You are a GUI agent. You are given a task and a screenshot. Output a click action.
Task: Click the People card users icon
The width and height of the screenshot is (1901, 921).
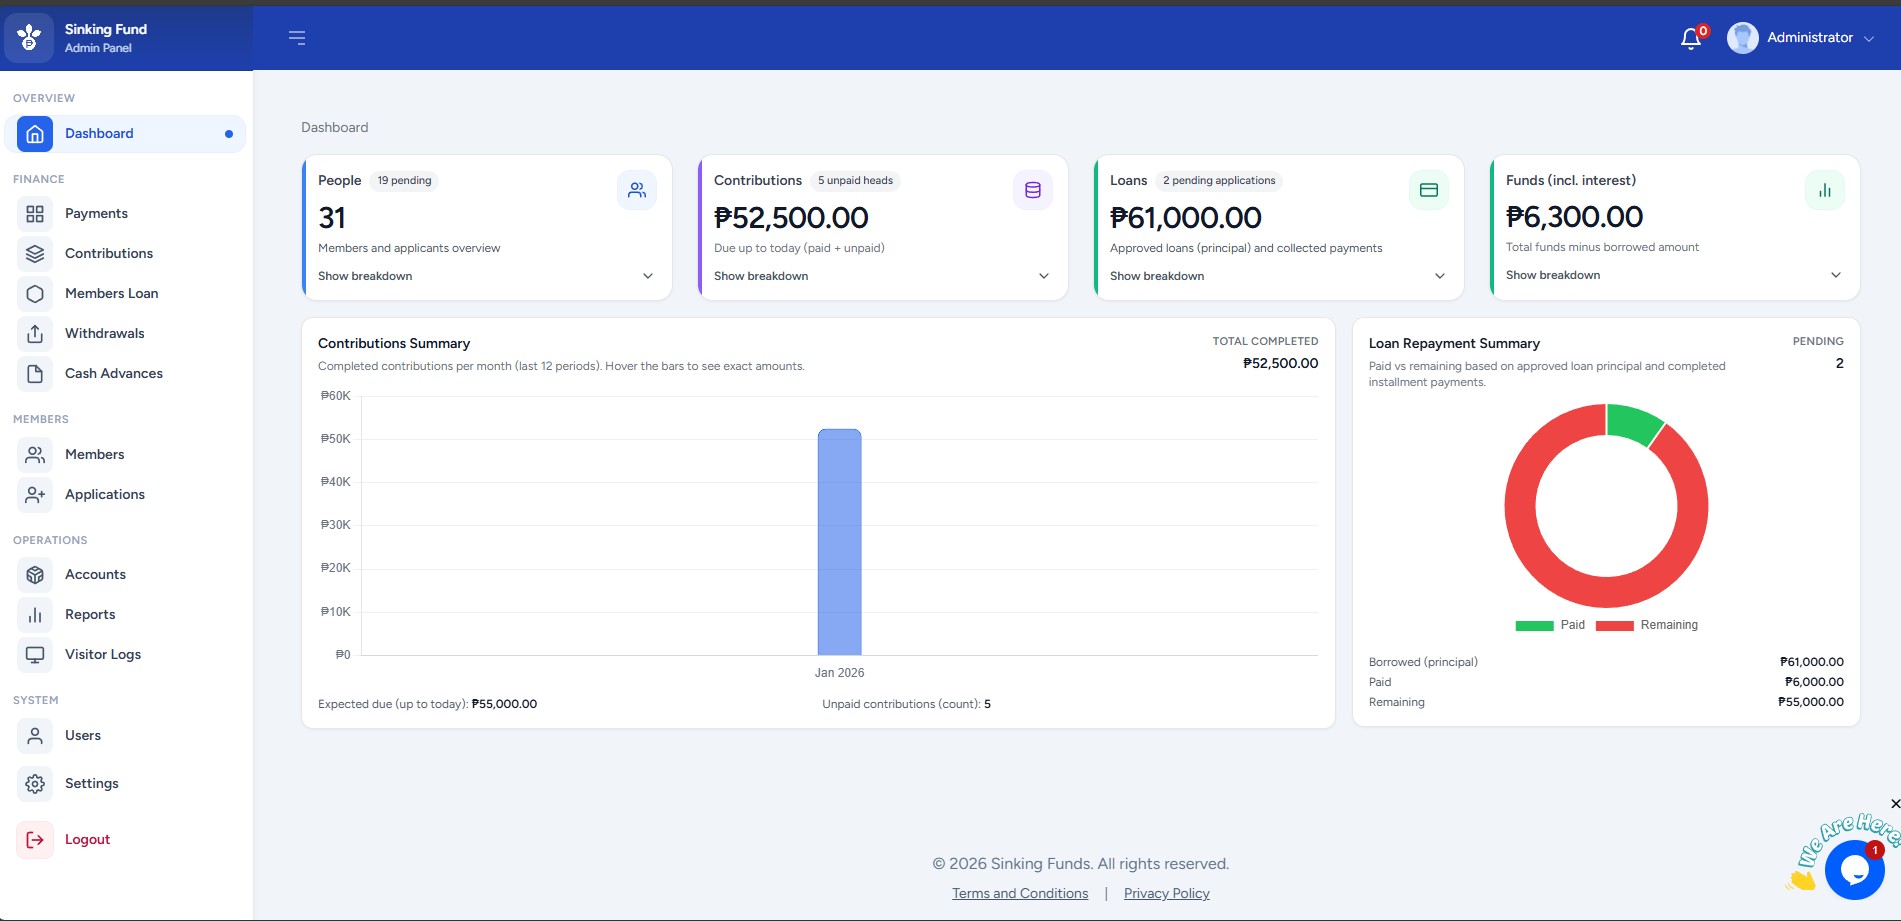click(x=636, y=190)
